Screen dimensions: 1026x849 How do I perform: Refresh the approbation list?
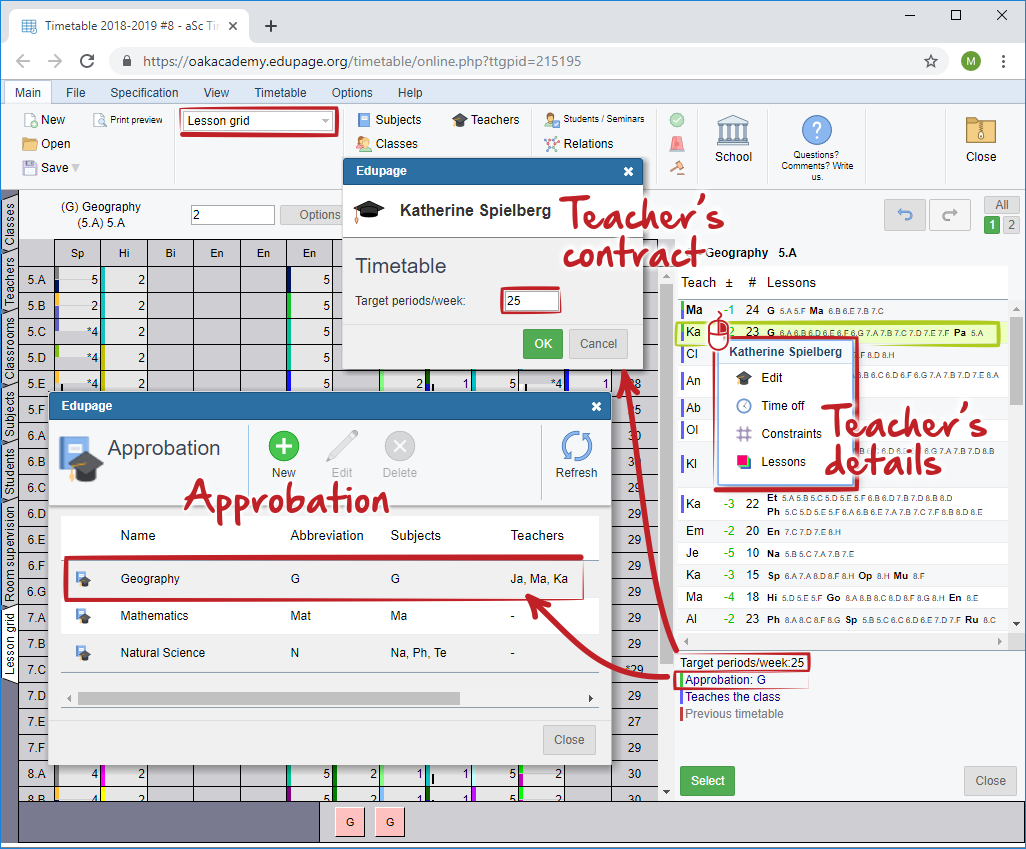(576, 447)
